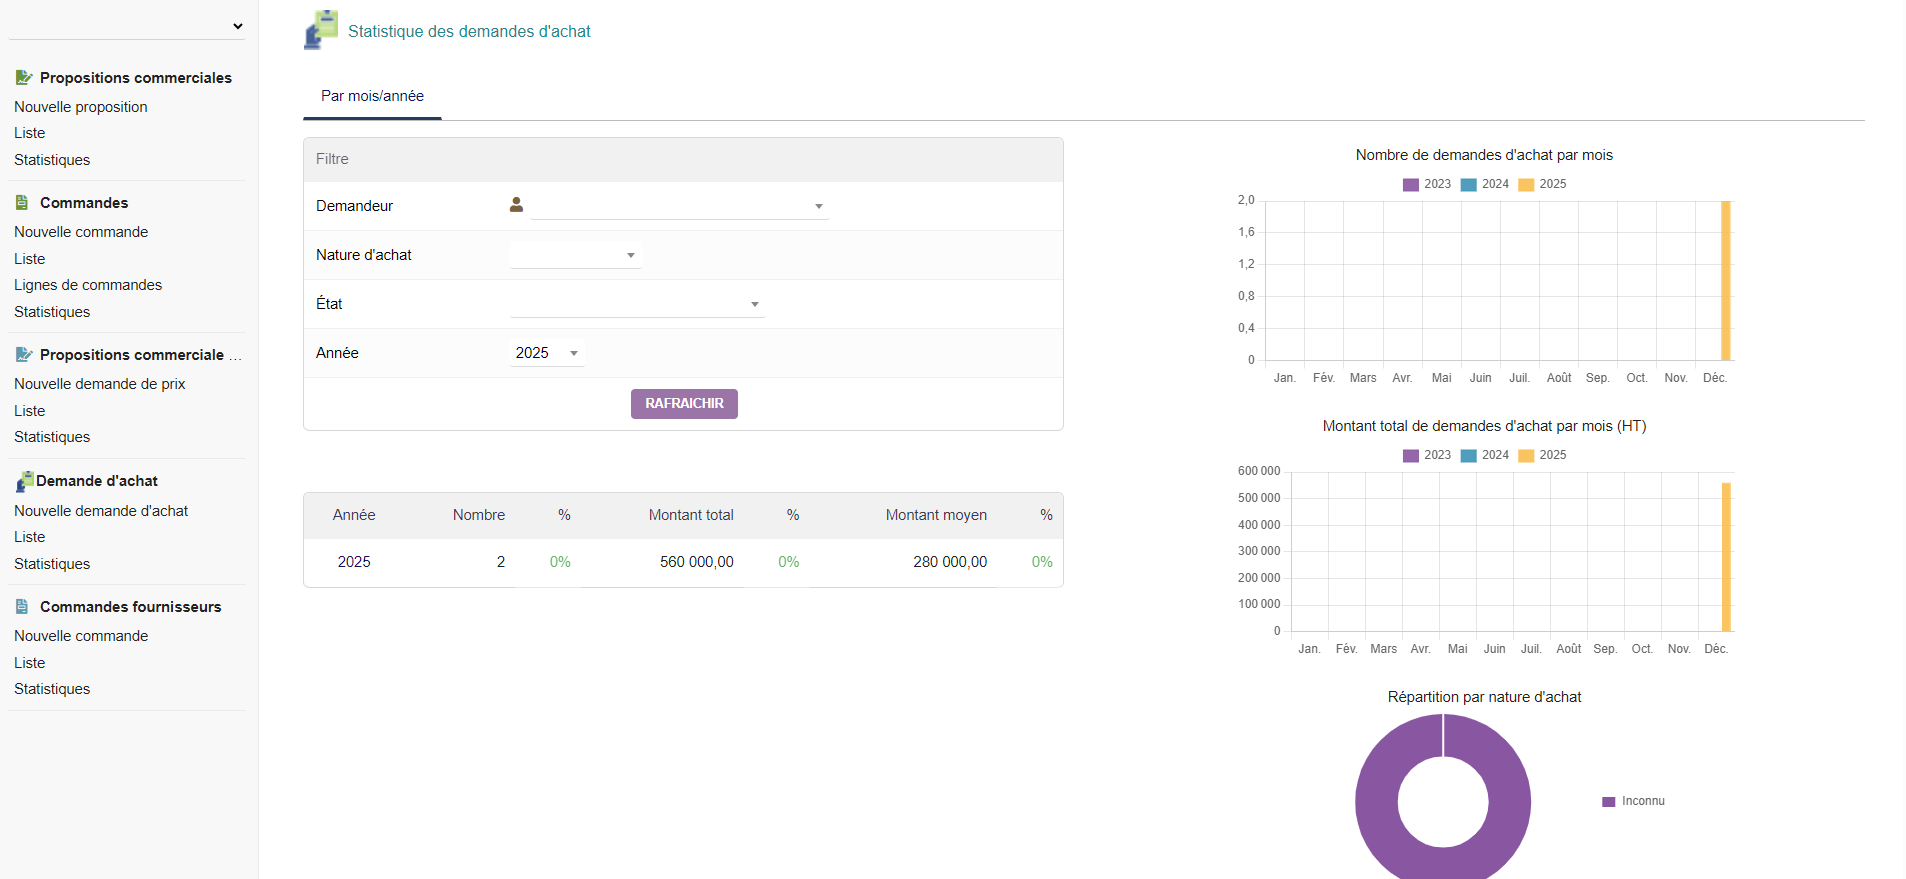Open Liste under Commandes
1906x879 pixels.
[x=30, y=259]
